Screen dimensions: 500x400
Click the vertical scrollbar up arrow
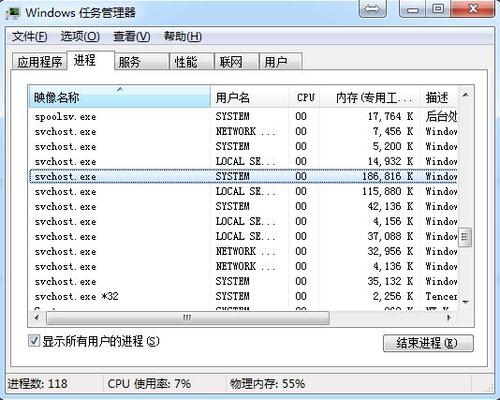tap(466, 95)
